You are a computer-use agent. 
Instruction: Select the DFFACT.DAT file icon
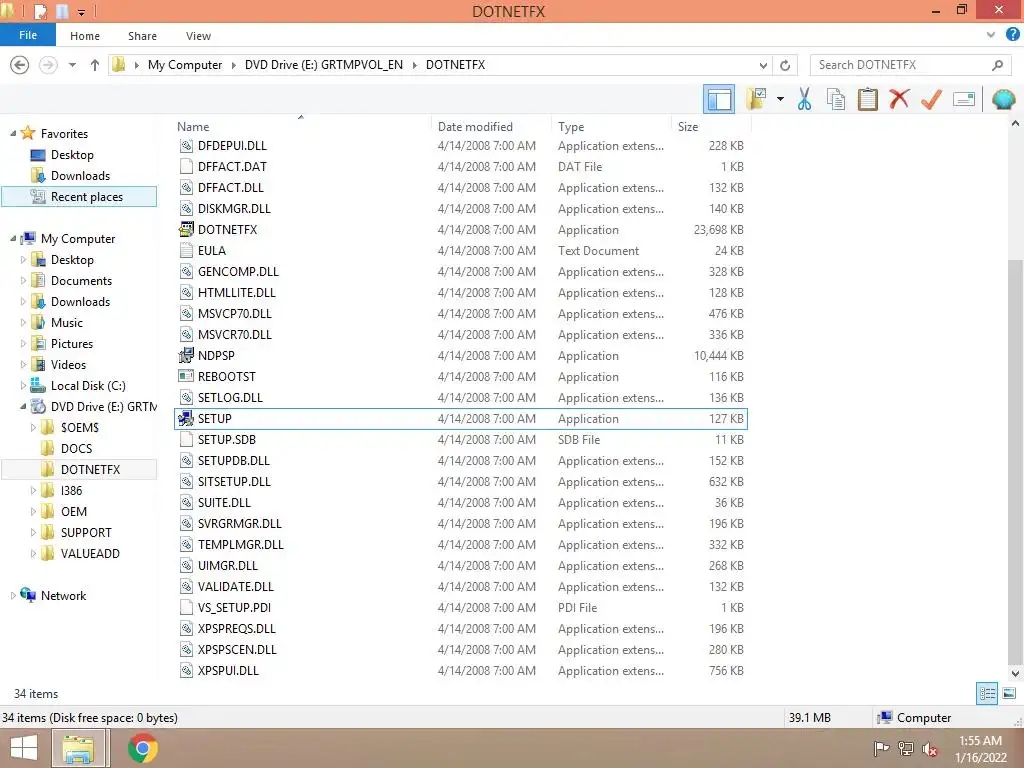click(x=186, y=167)
